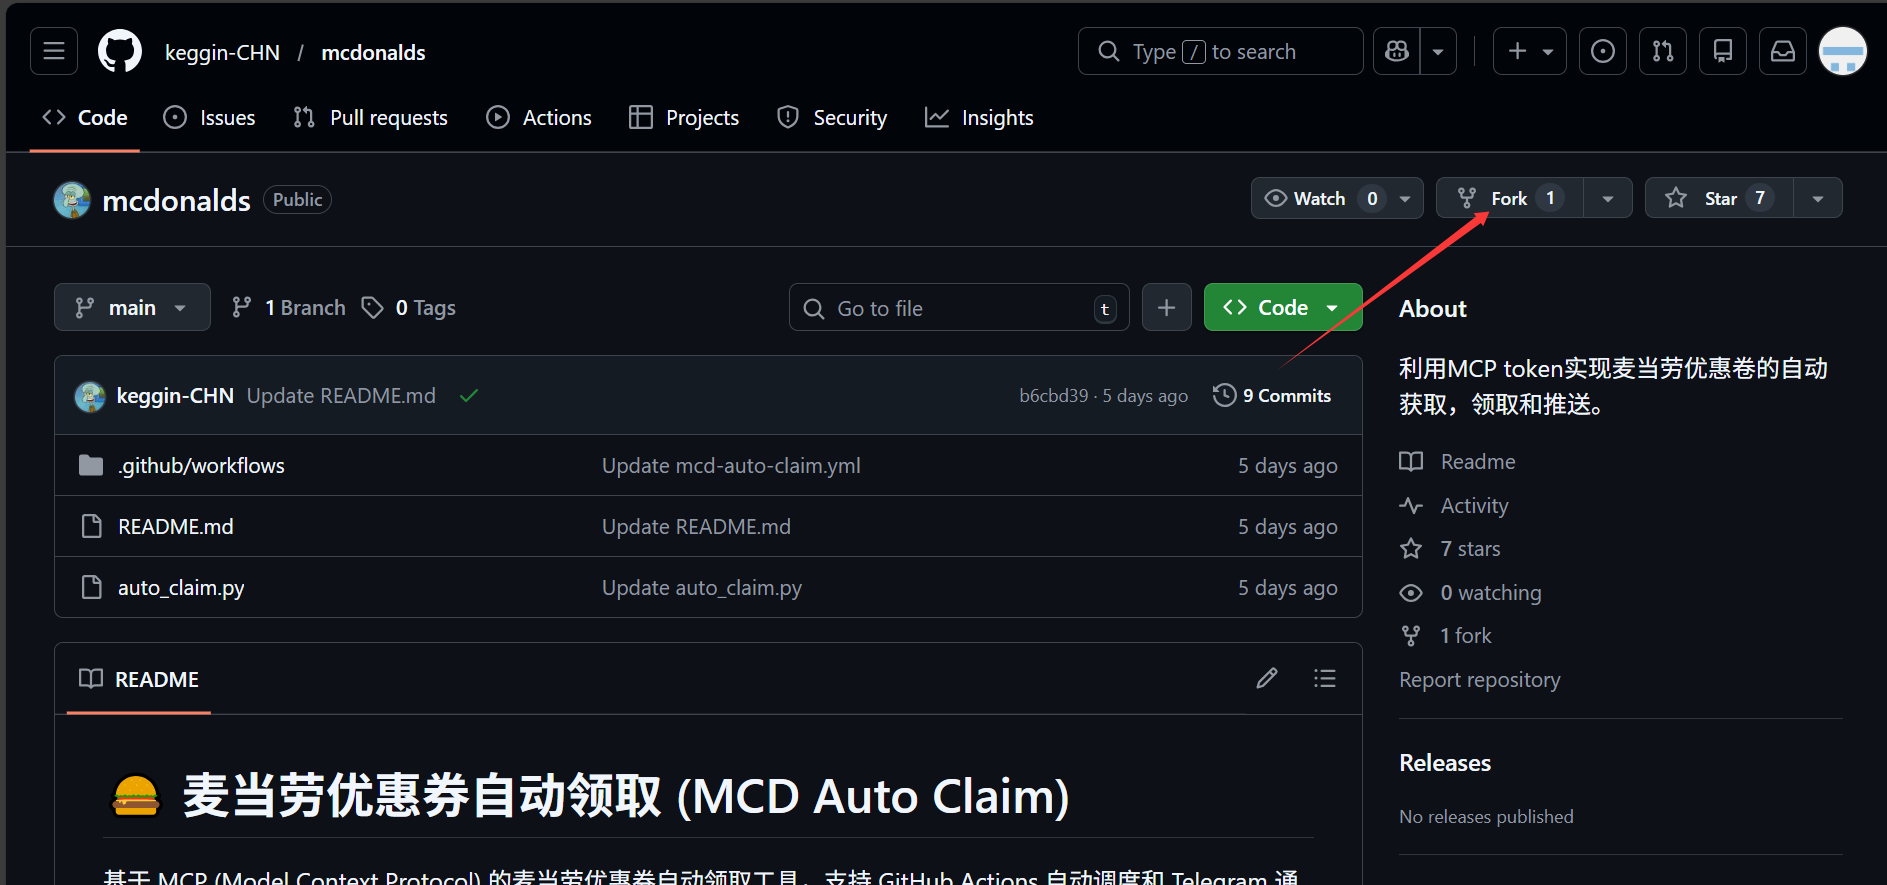Open the README outline list icon
This screenshot has width=1887, height=885.
1325,679
